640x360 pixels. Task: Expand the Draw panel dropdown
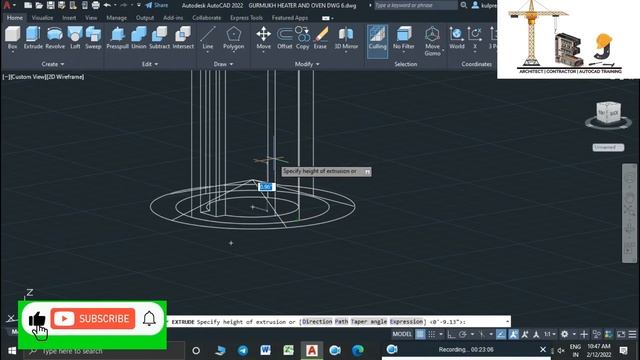pos(224,64)
